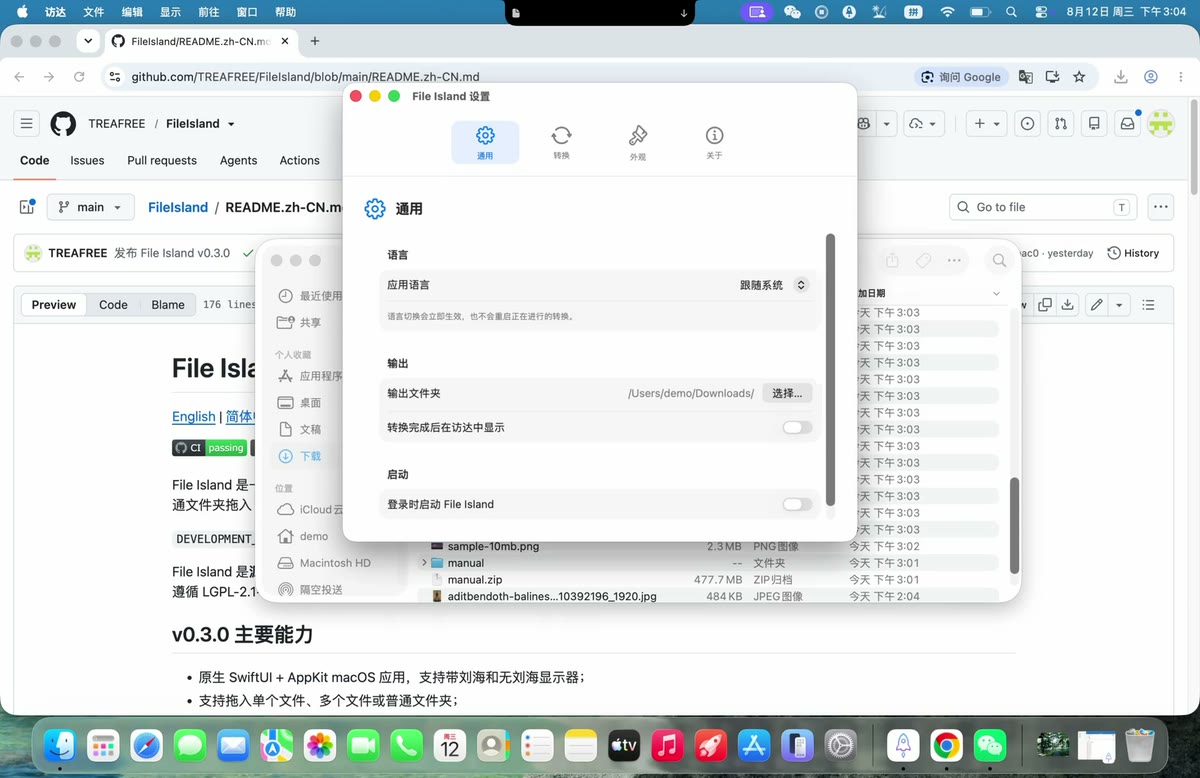This screenshot has height=778, width=1200.
Task: Open edit options dropdown arrow beside pencil
Action: click(1119, 304)
